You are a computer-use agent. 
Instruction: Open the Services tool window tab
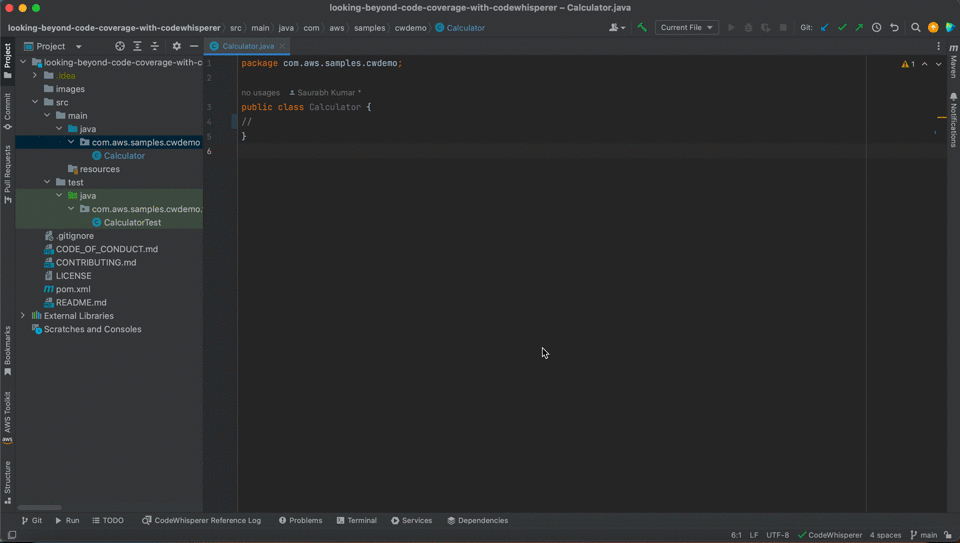(x=411, y=521)
